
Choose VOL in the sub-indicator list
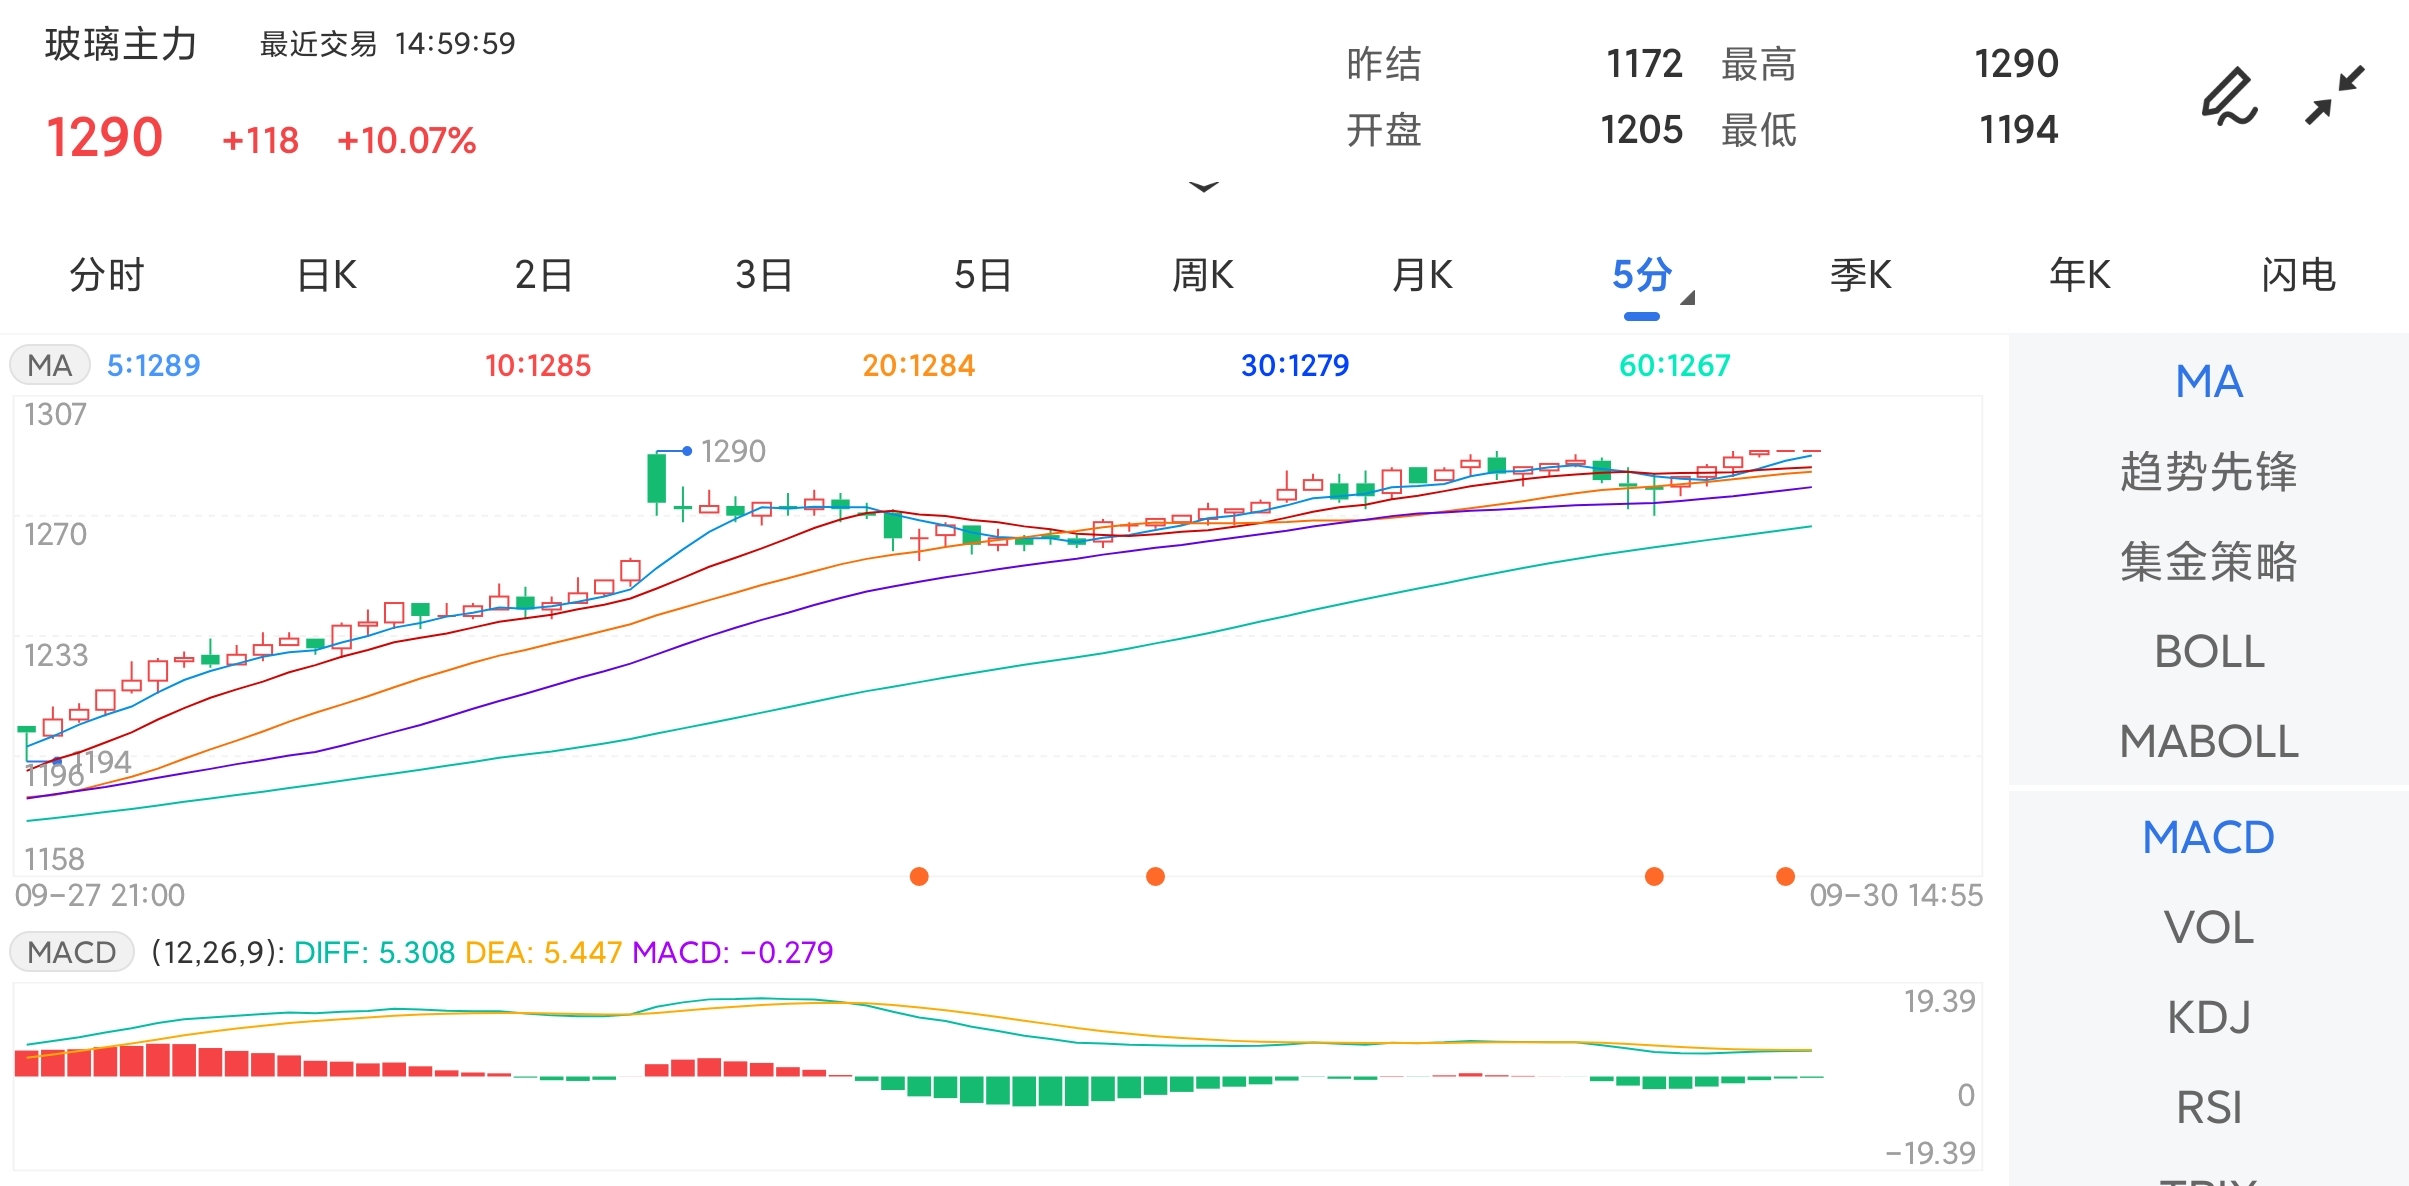click(x=2209, y=928)
